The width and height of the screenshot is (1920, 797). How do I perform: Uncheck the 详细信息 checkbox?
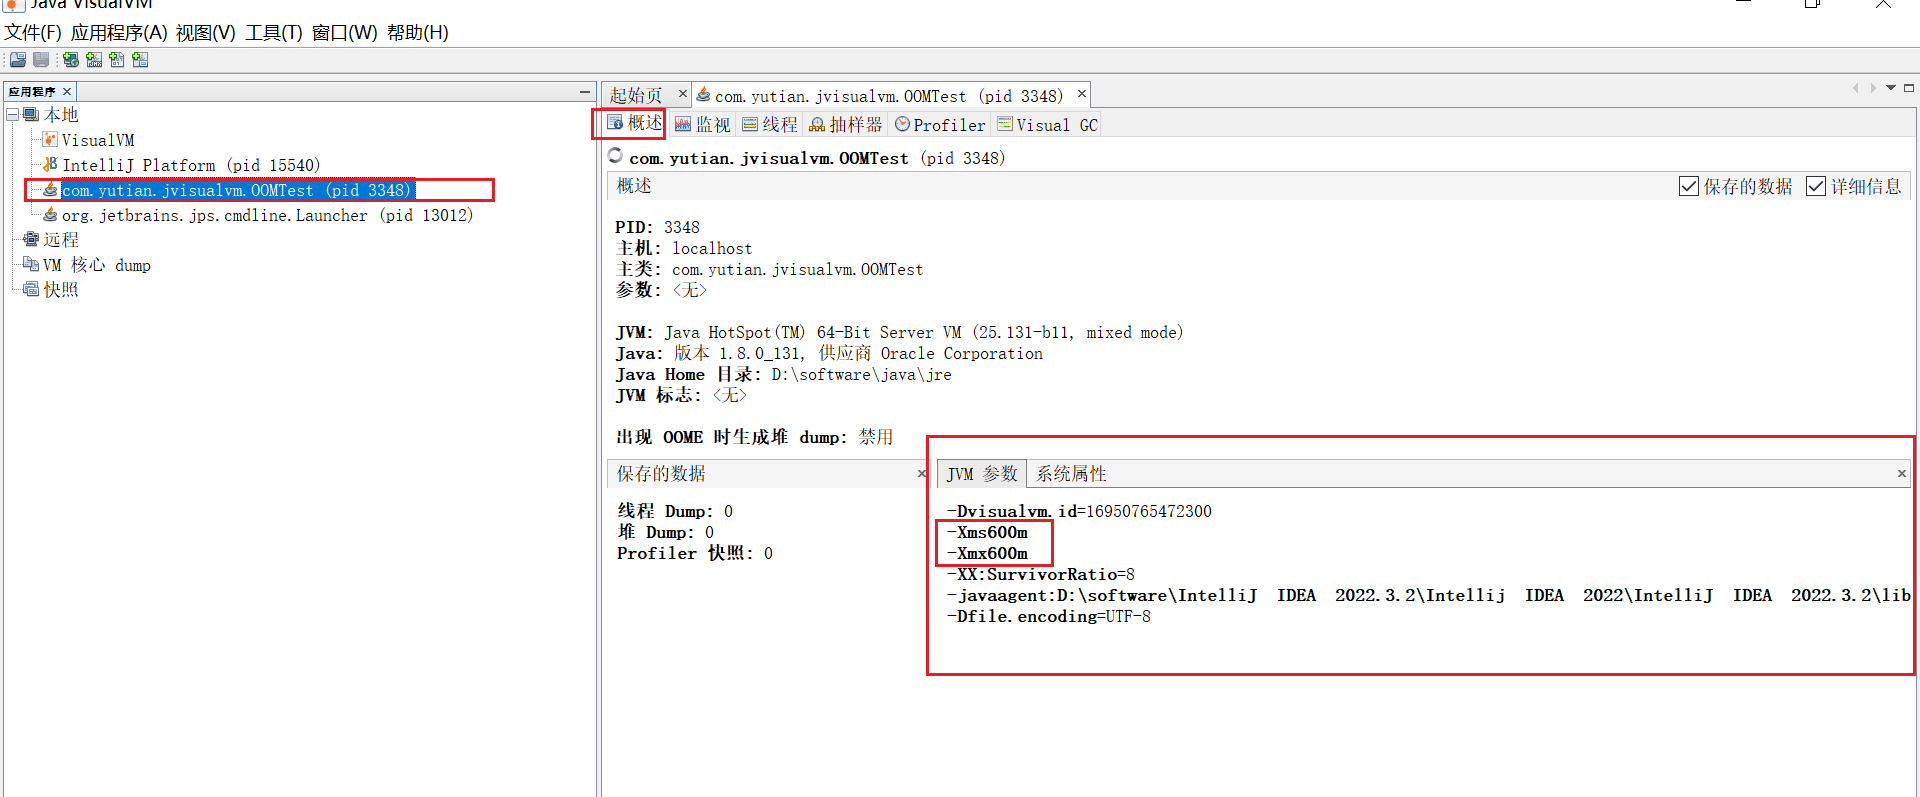(x=1816, y=187)
